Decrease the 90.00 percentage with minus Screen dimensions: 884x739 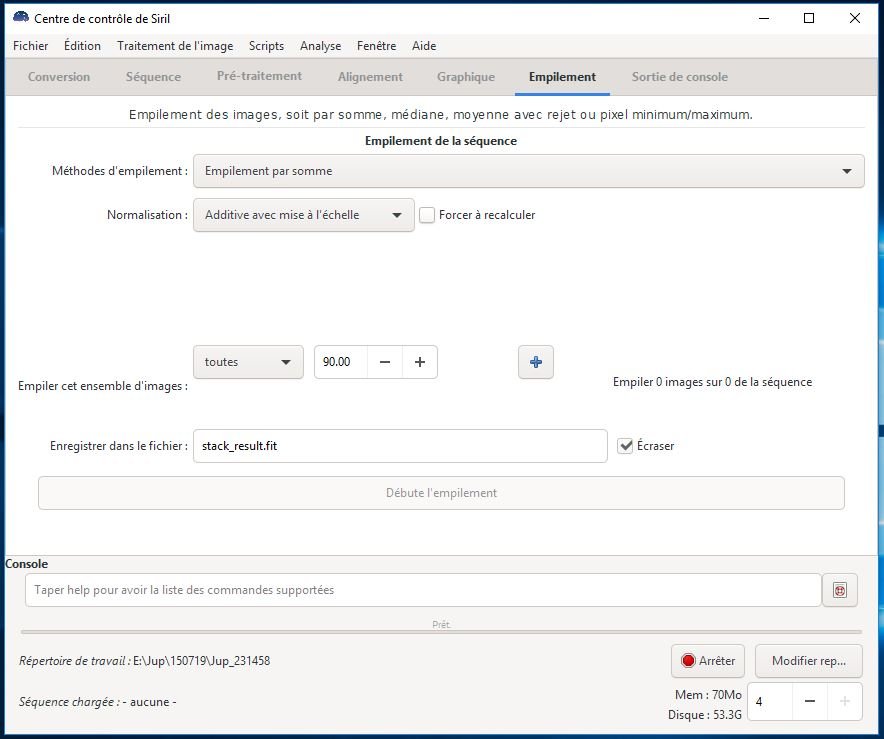384,362
